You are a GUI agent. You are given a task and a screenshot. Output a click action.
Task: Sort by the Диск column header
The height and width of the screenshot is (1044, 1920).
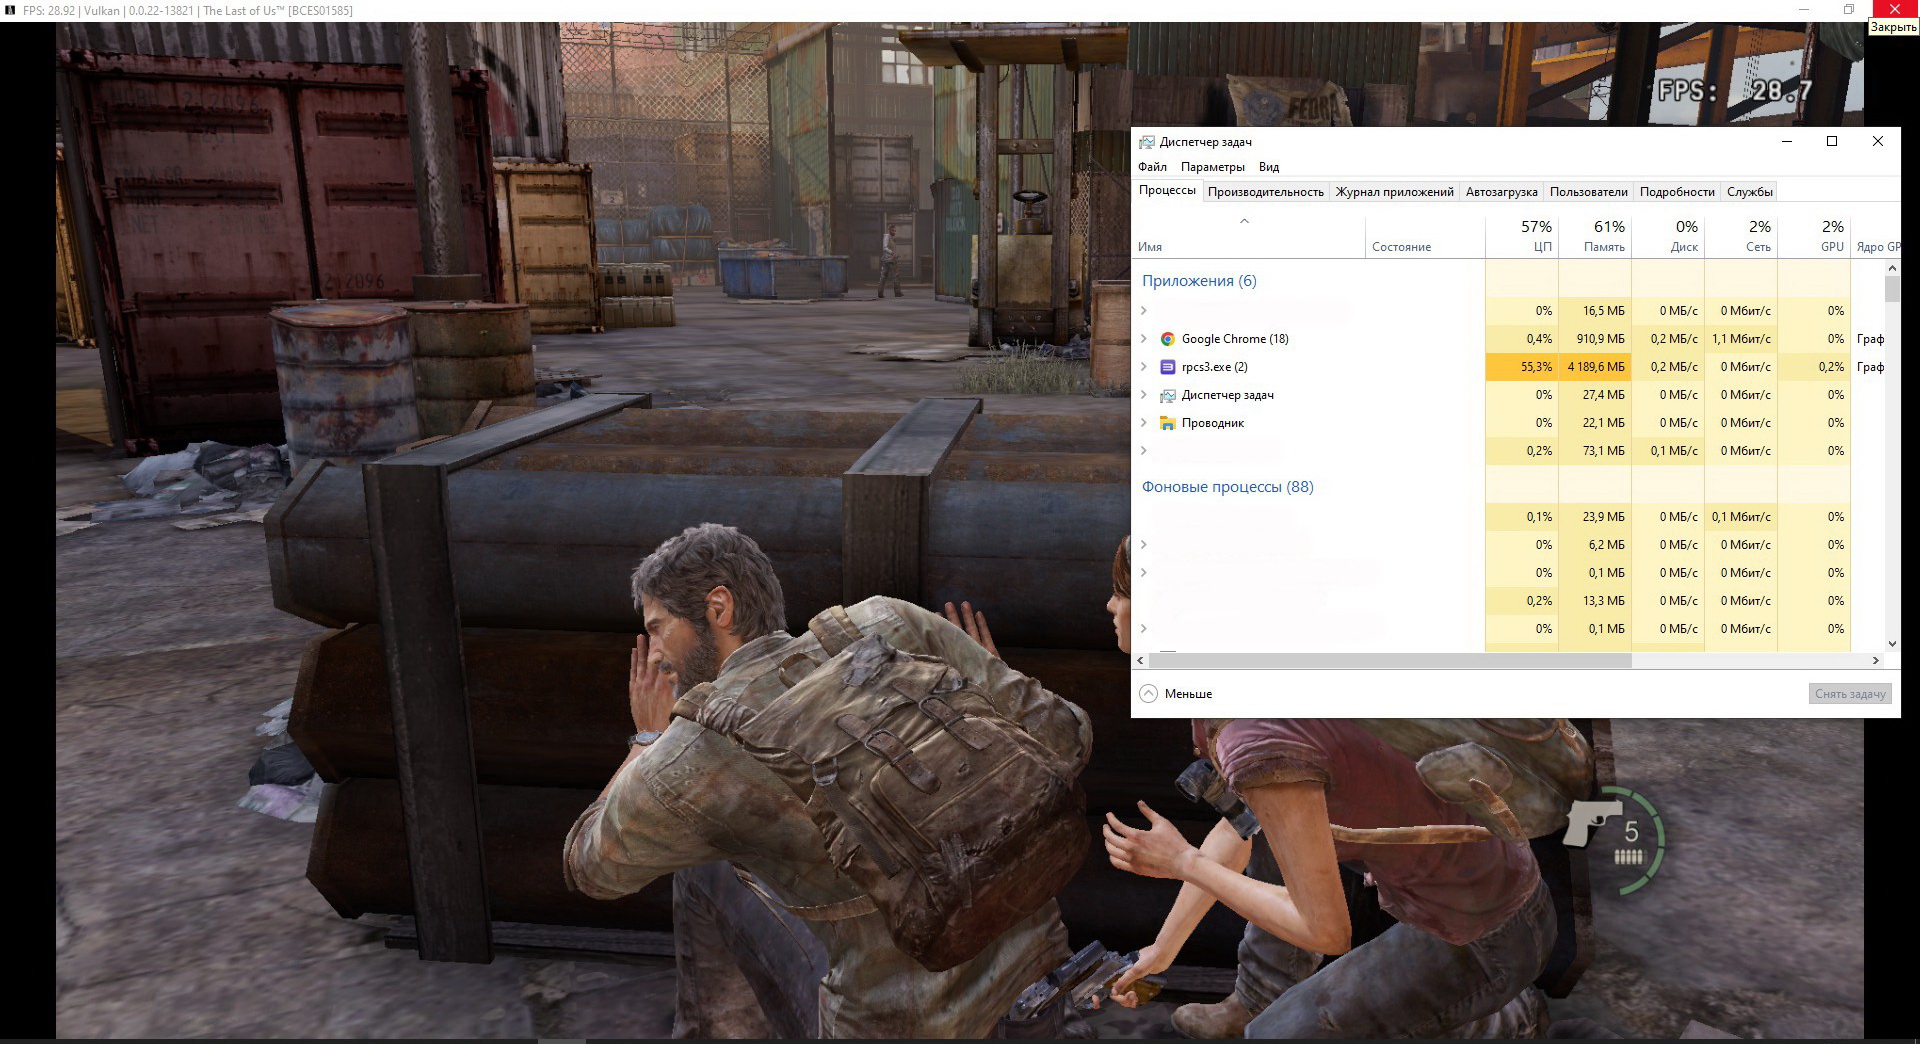pos(1667,236)
